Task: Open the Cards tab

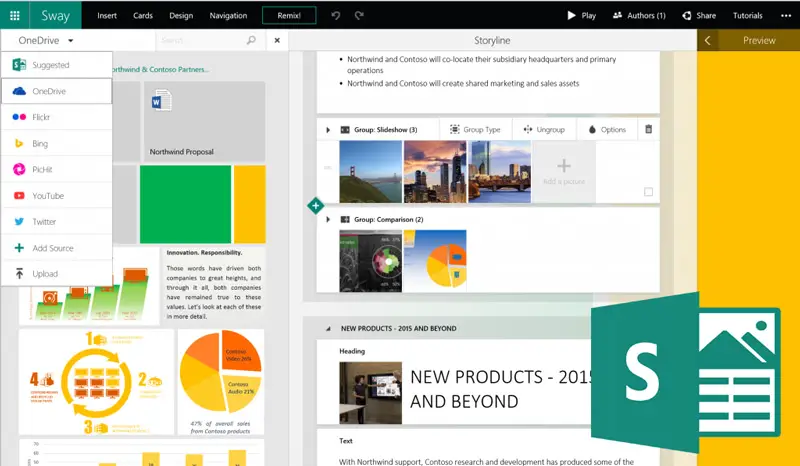Action: pyautogui.click(x=143, y=15)
